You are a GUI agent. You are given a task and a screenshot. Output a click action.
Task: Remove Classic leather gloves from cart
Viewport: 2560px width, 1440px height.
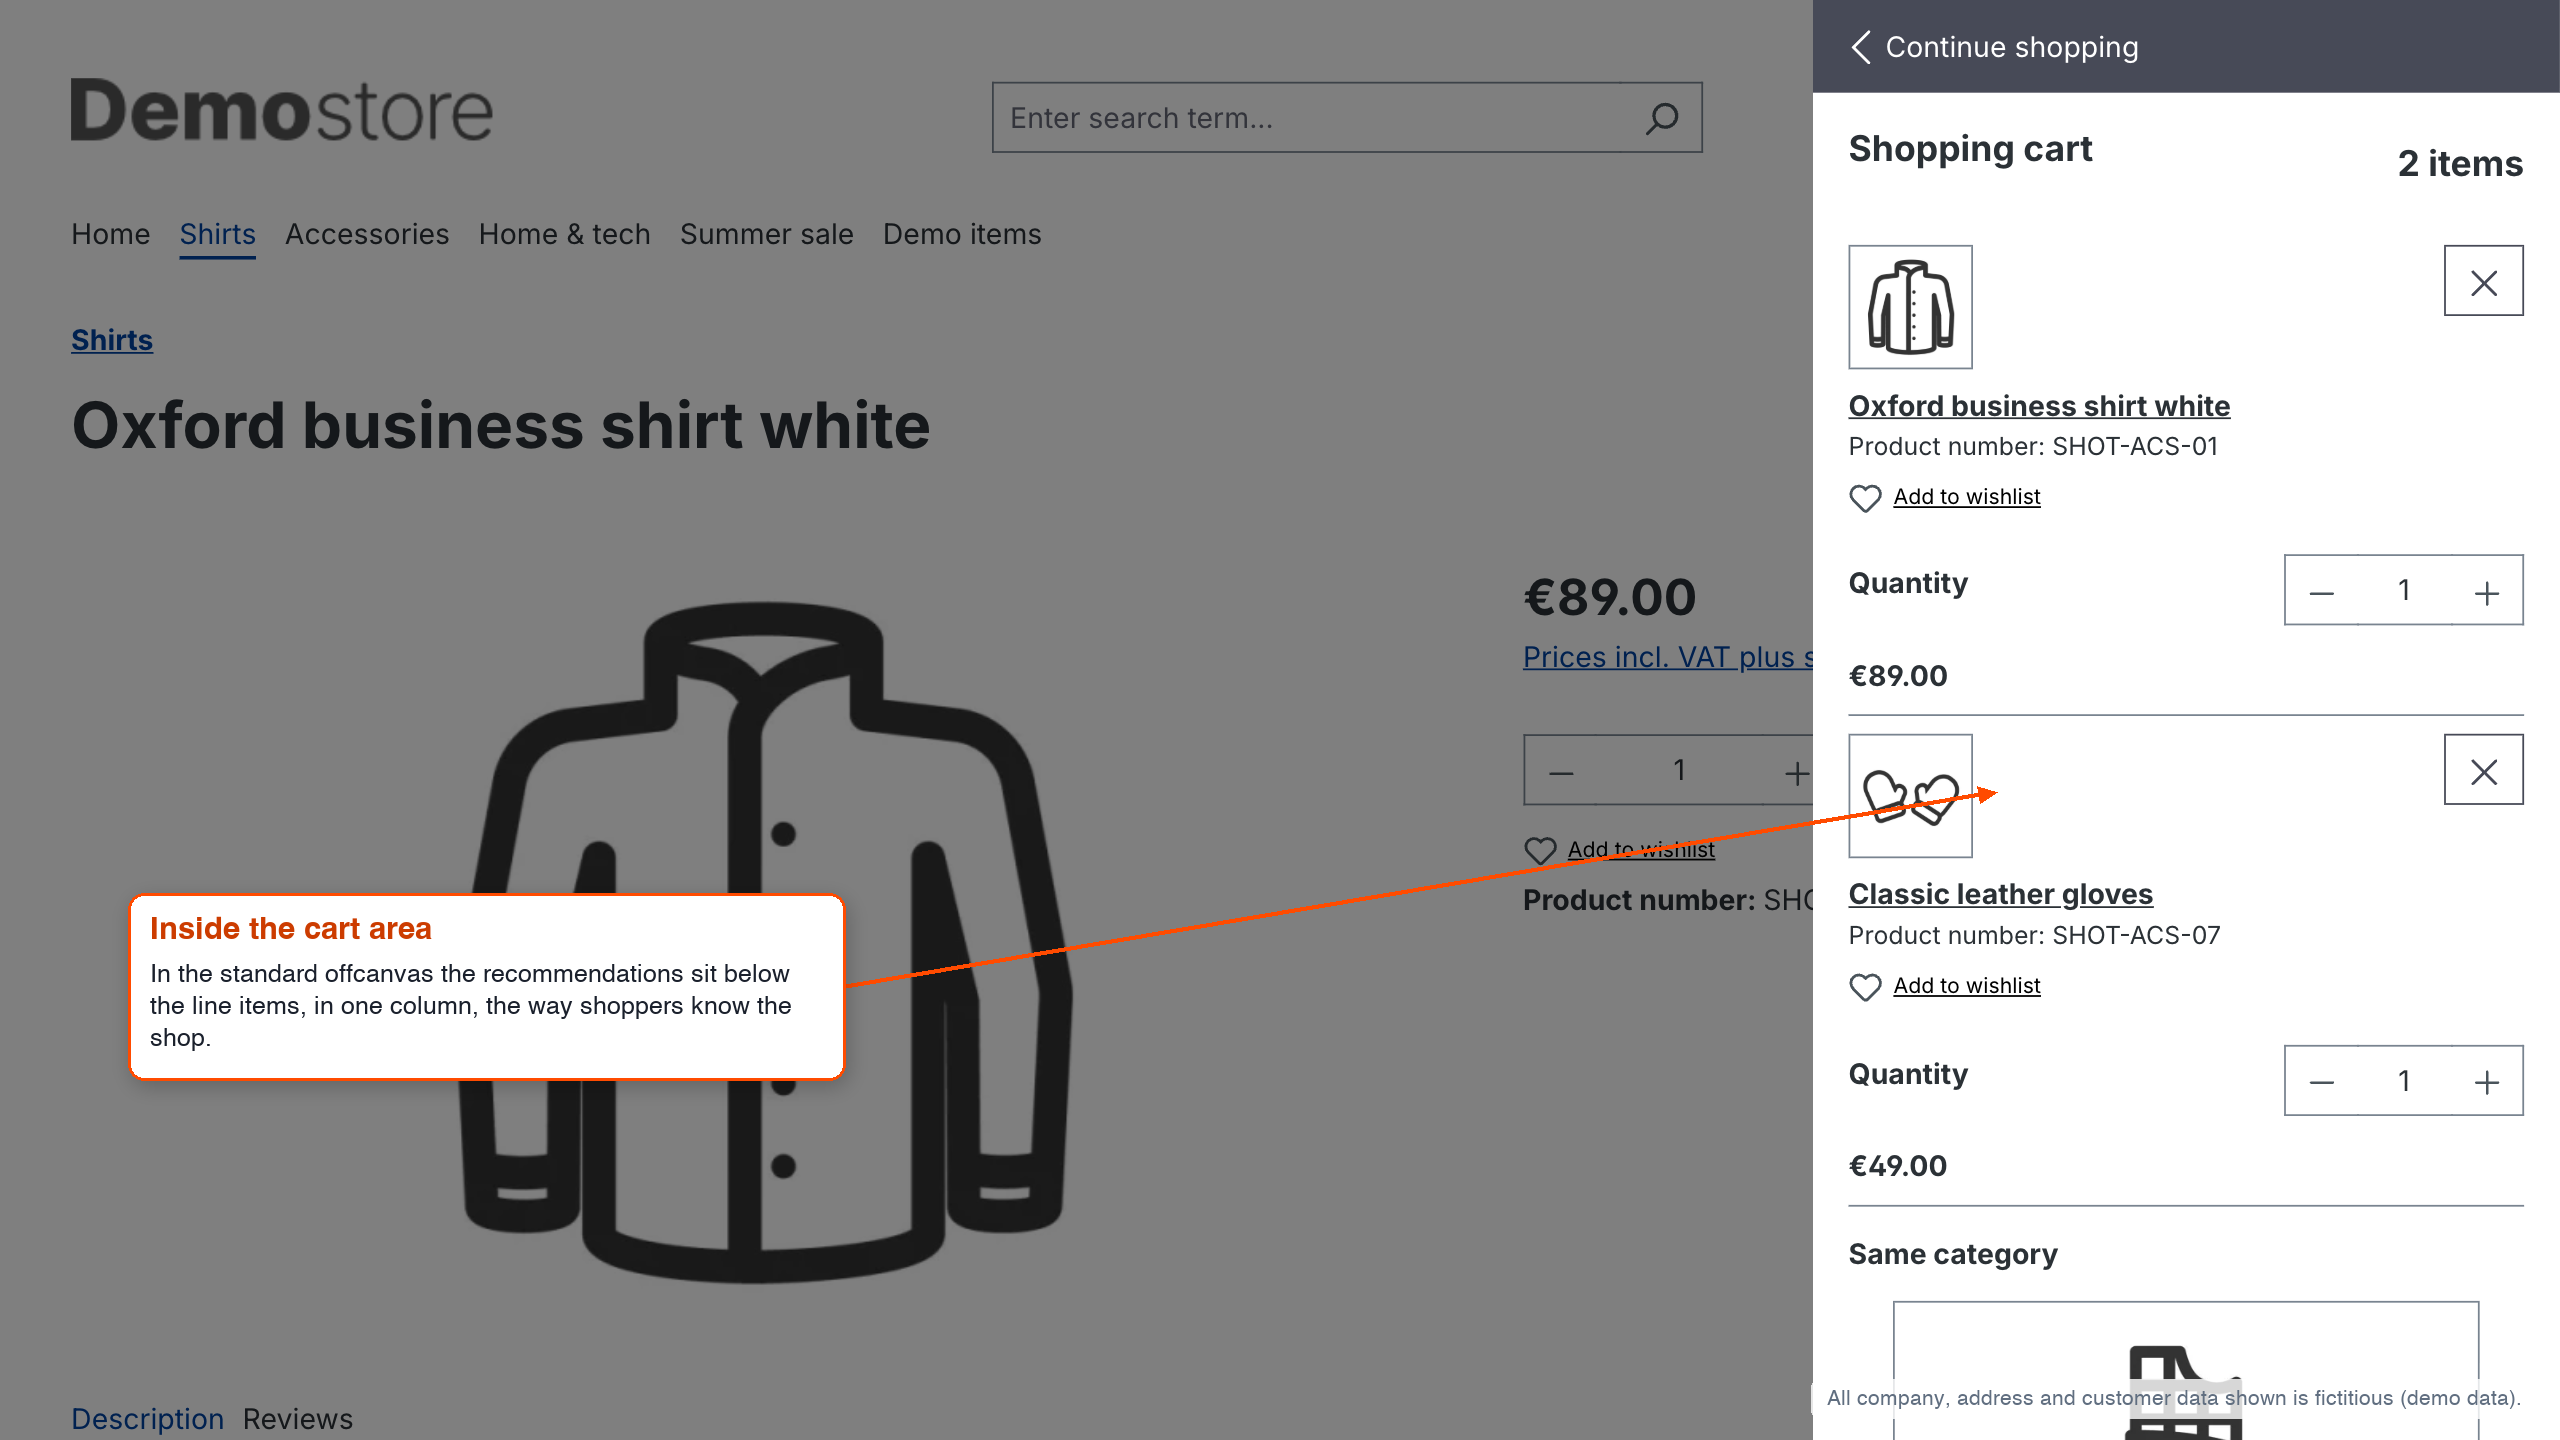pos(2484,770)
